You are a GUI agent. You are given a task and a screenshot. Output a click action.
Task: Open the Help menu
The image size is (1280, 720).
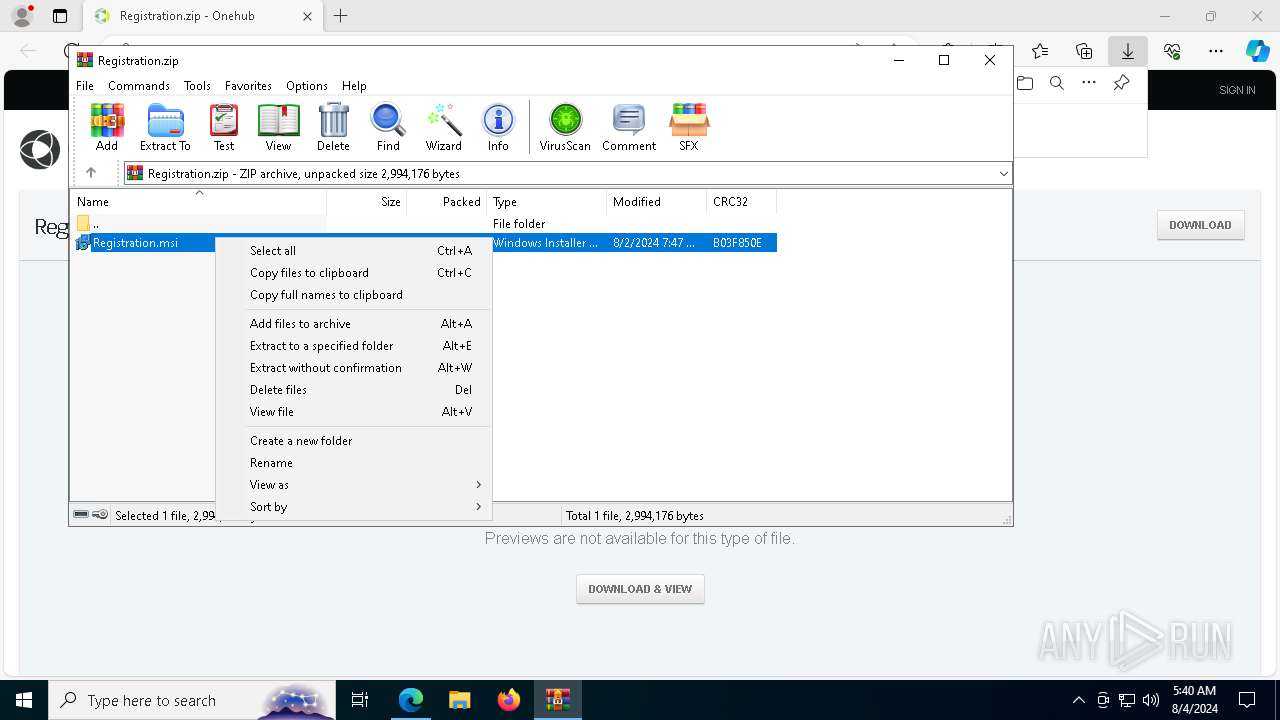354,86
